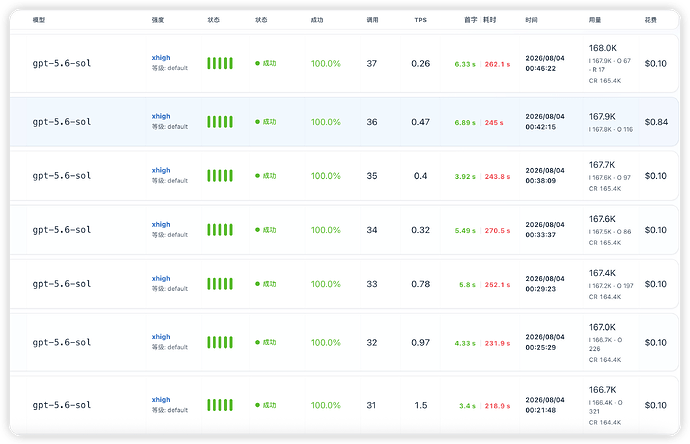Open the xhigh link in the 36-call row
690x444 pixels.
click(161, 116)
